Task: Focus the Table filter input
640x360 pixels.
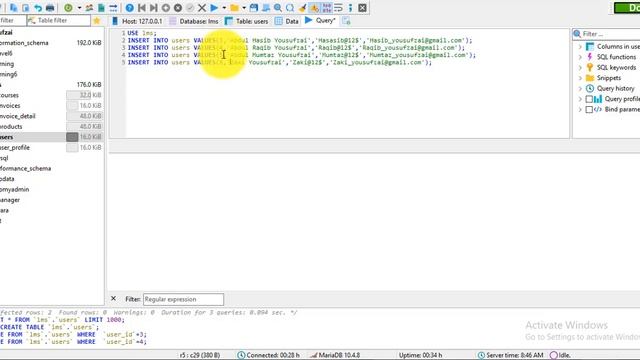Action: coord(58,20)
